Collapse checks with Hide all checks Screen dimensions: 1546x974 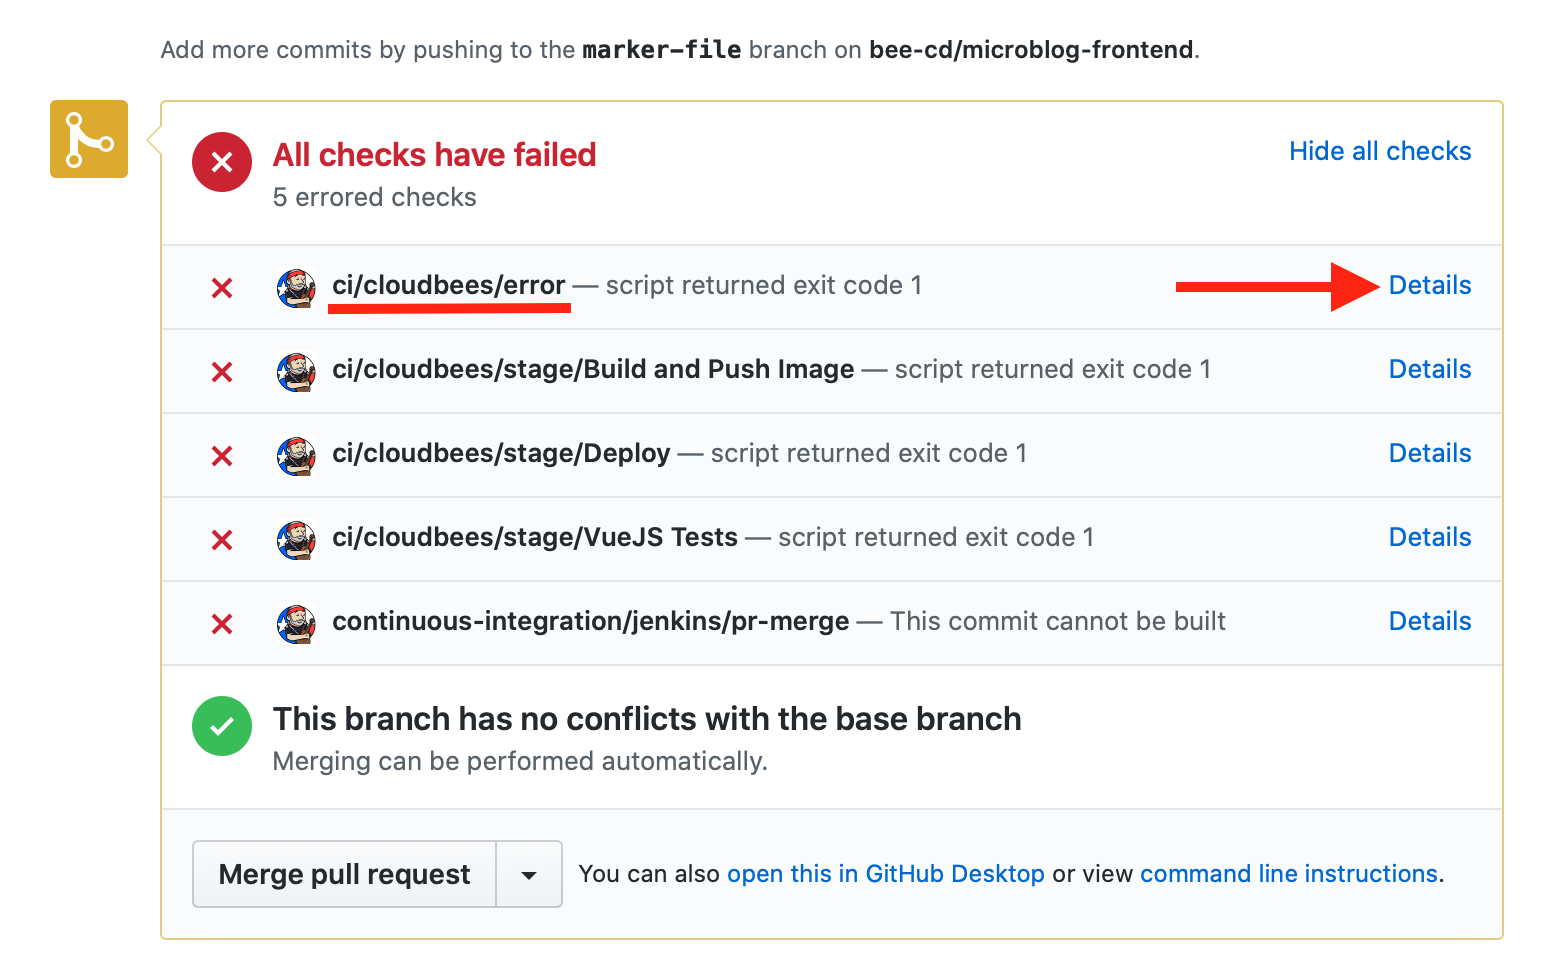pos(1380,151)
